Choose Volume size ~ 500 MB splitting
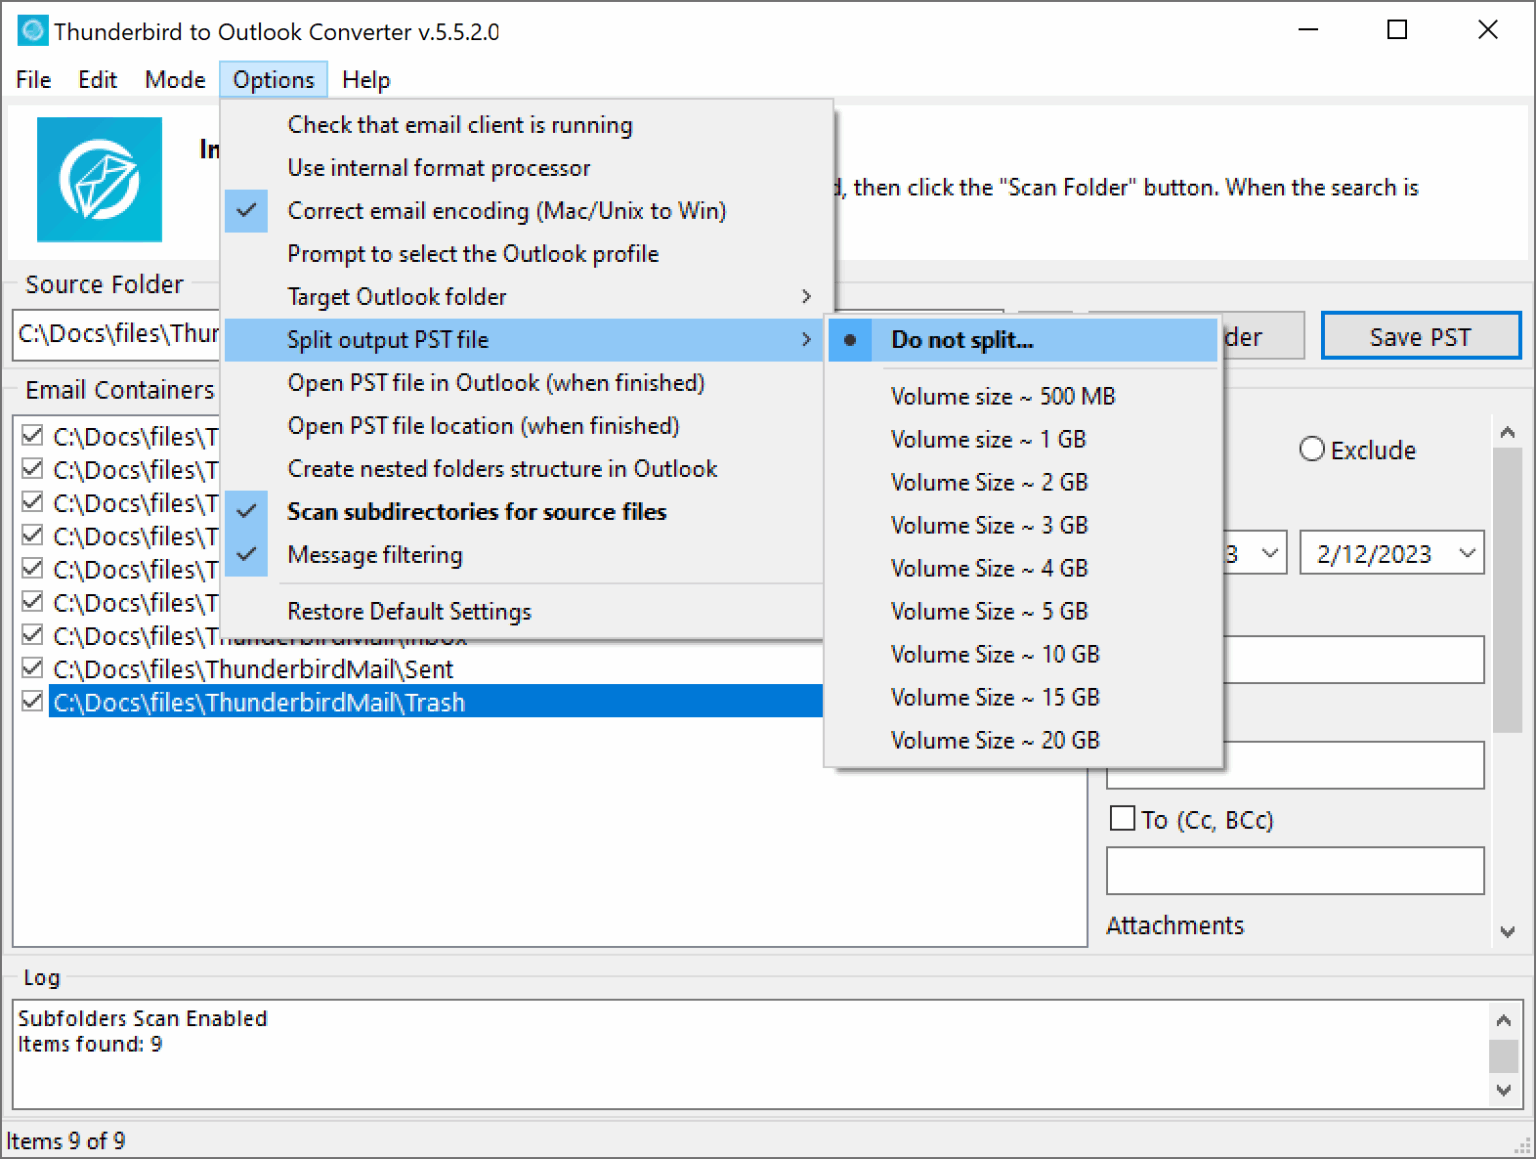Screen dimensions: 1536x1159 (x=1002, y=396)
